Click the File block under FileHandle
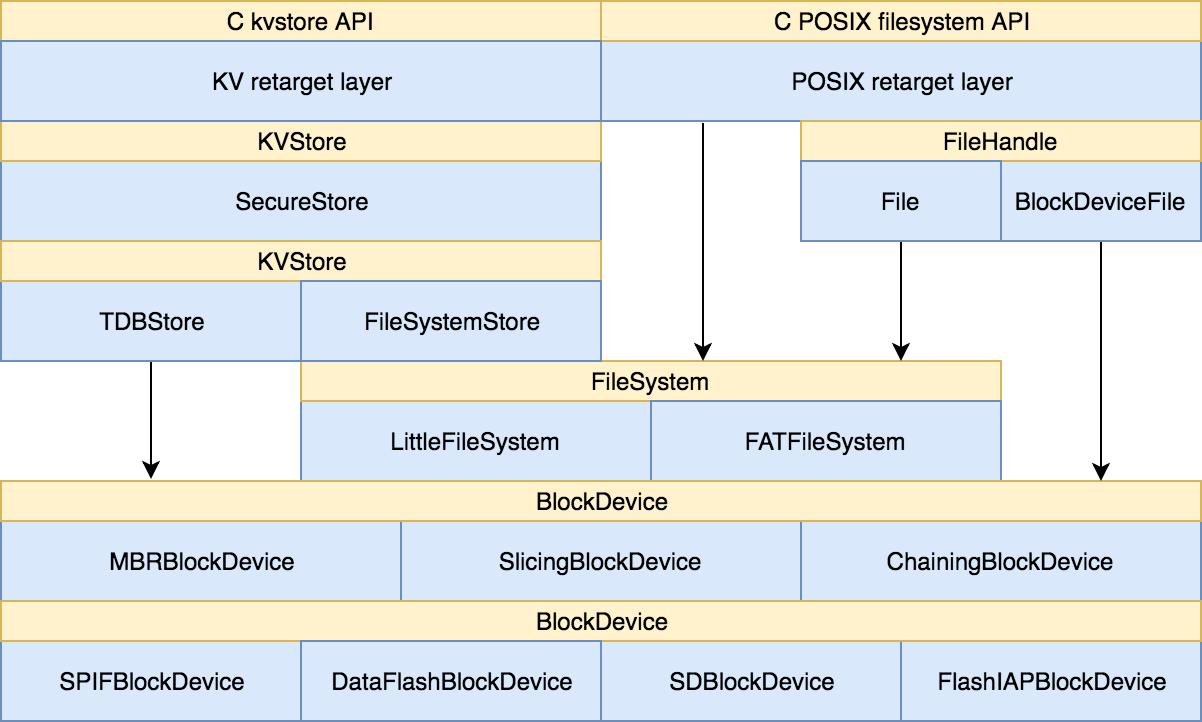This screenshot has height=722, width=1202. pyautogui.click(x=900, y=201)
